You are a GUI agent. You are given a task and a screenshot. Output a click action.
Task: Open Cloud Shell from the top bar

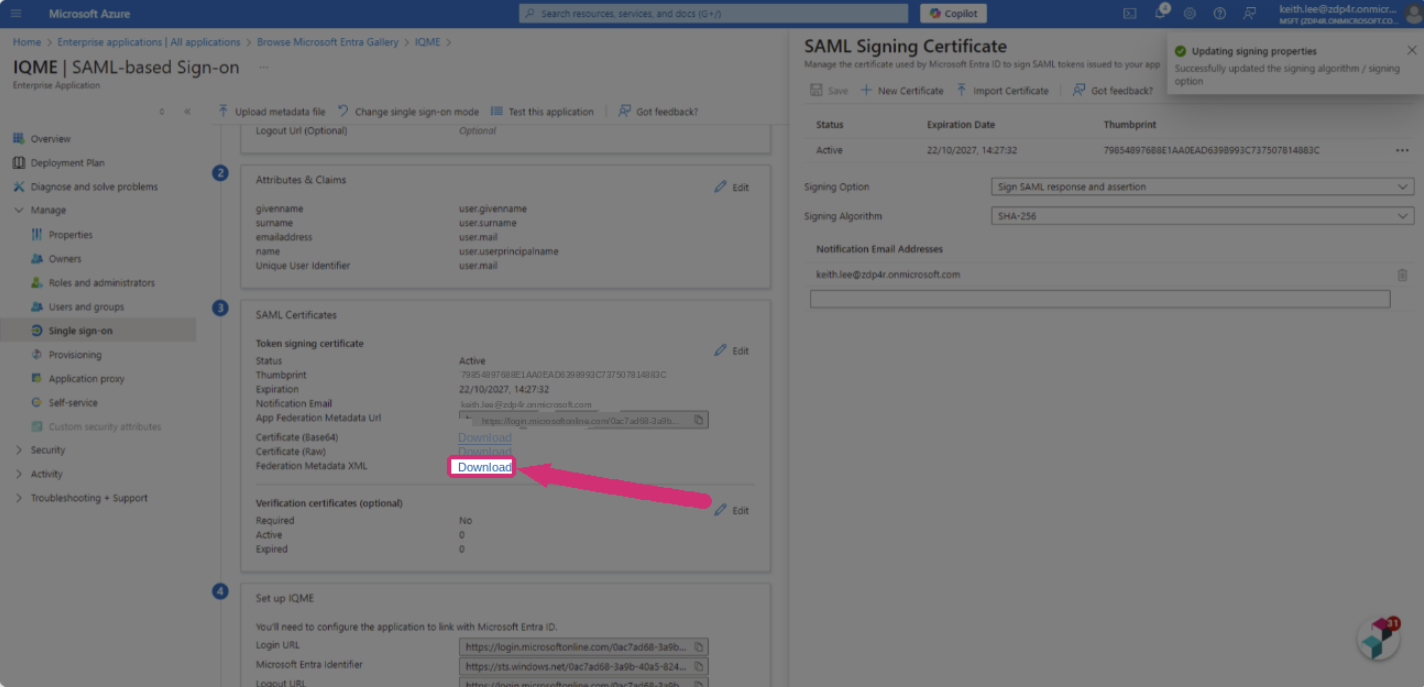pos(1129,14)
